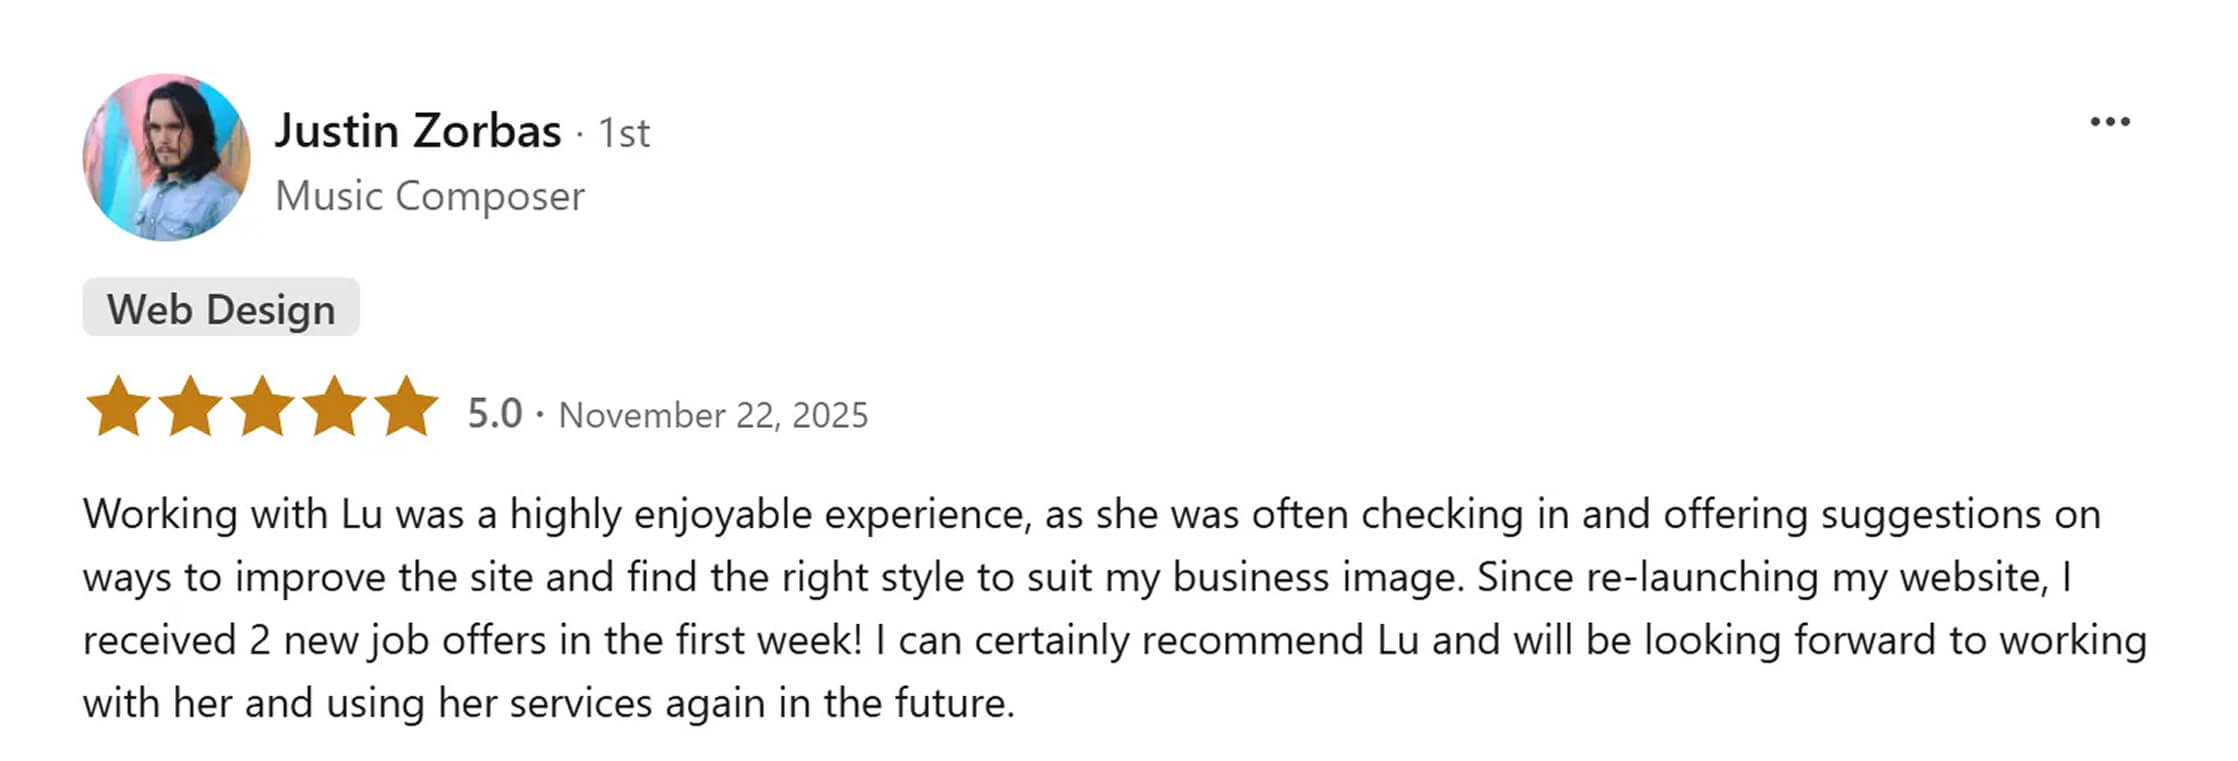
Task: Click the Music Composer headline
Action: coord(430,196)
